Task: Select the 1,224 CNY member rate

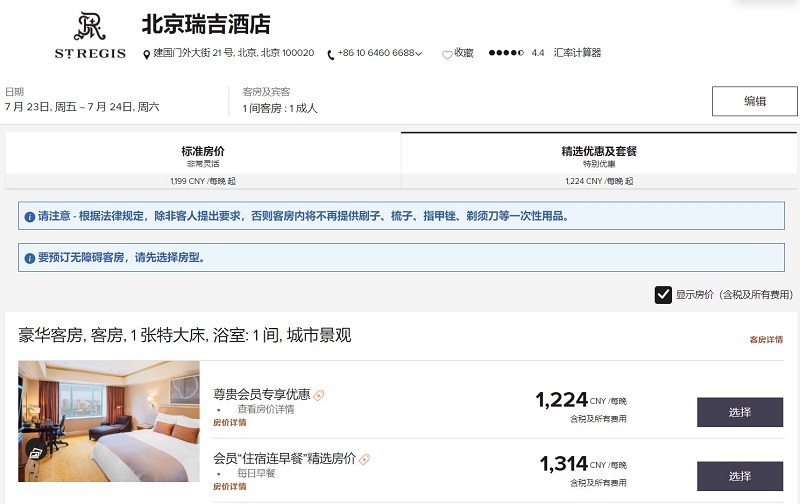Action: point(740,412)
